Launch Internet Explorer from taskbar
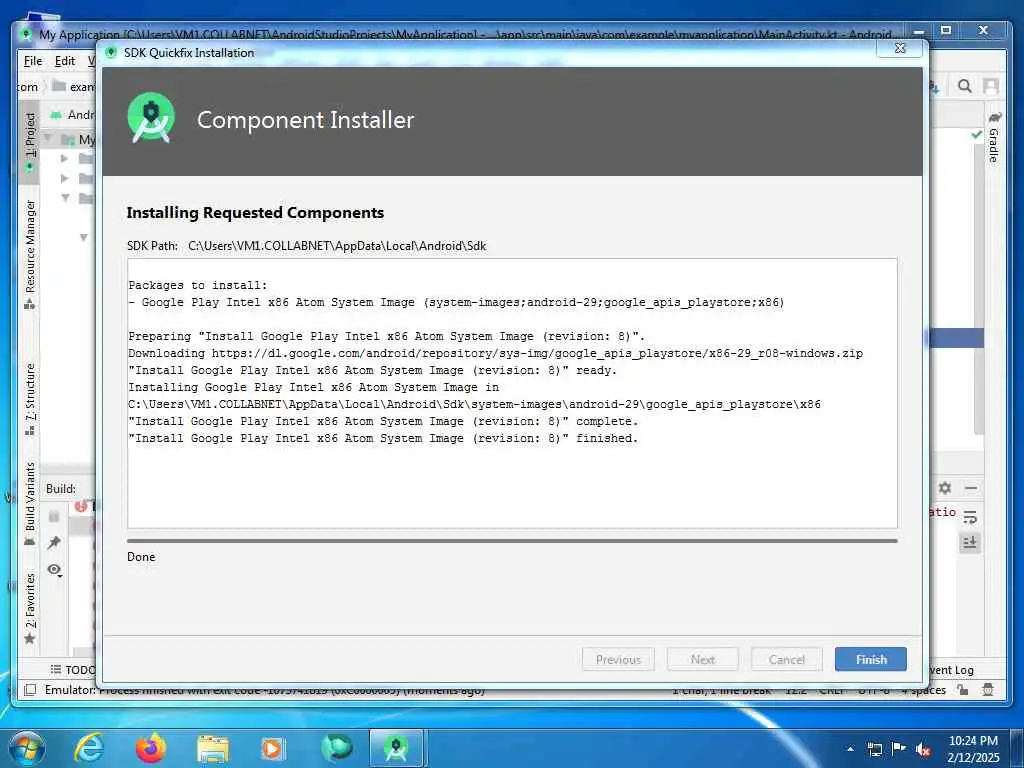 [x=88, y=748]
